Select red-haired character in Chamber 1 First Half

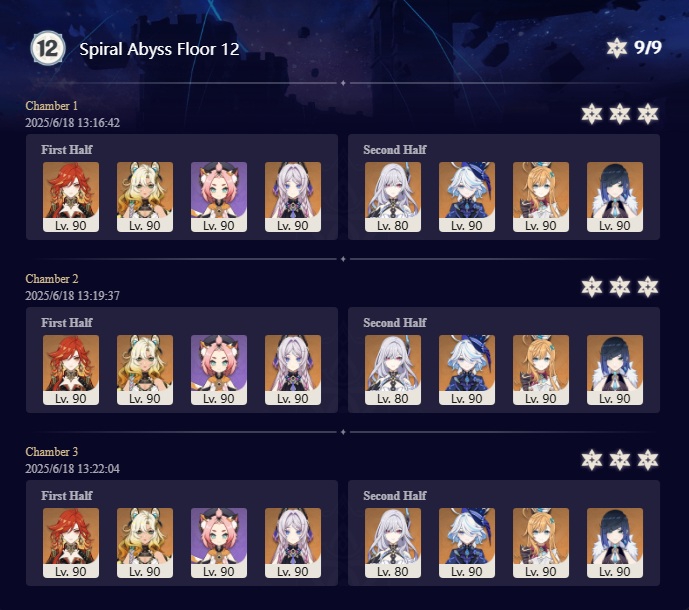tap(71, 197)
